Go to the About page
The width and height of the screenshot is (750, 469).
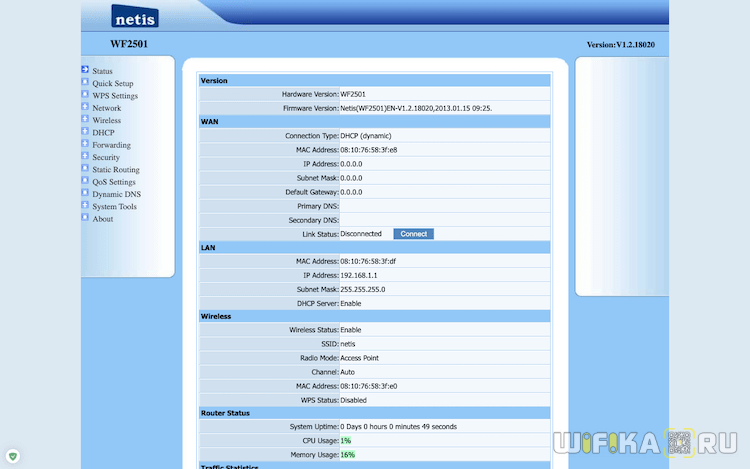[103, 219]
